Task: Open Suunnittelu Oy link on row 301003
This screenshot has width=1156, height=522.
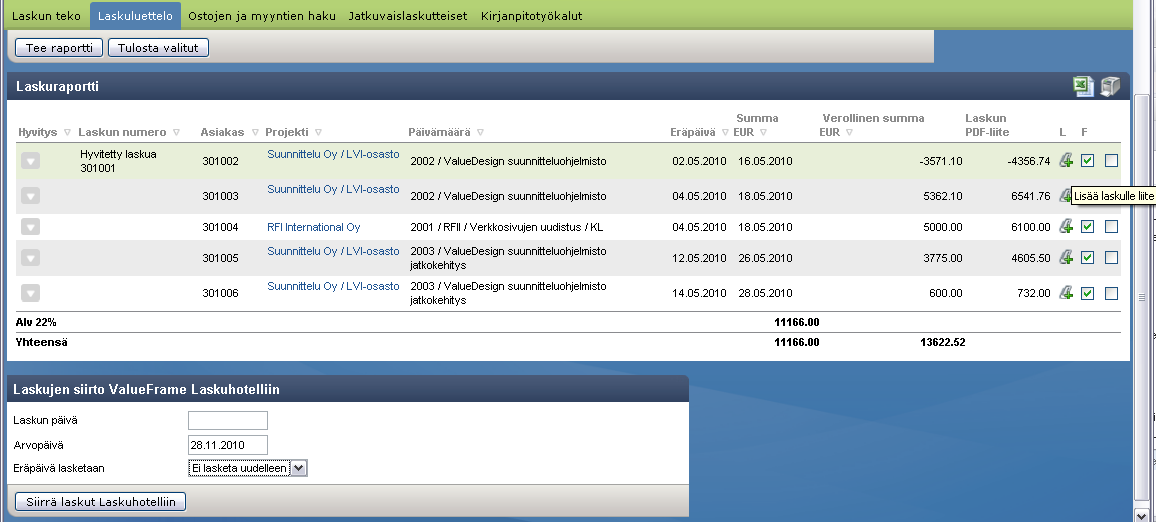Action: point(333,189)
